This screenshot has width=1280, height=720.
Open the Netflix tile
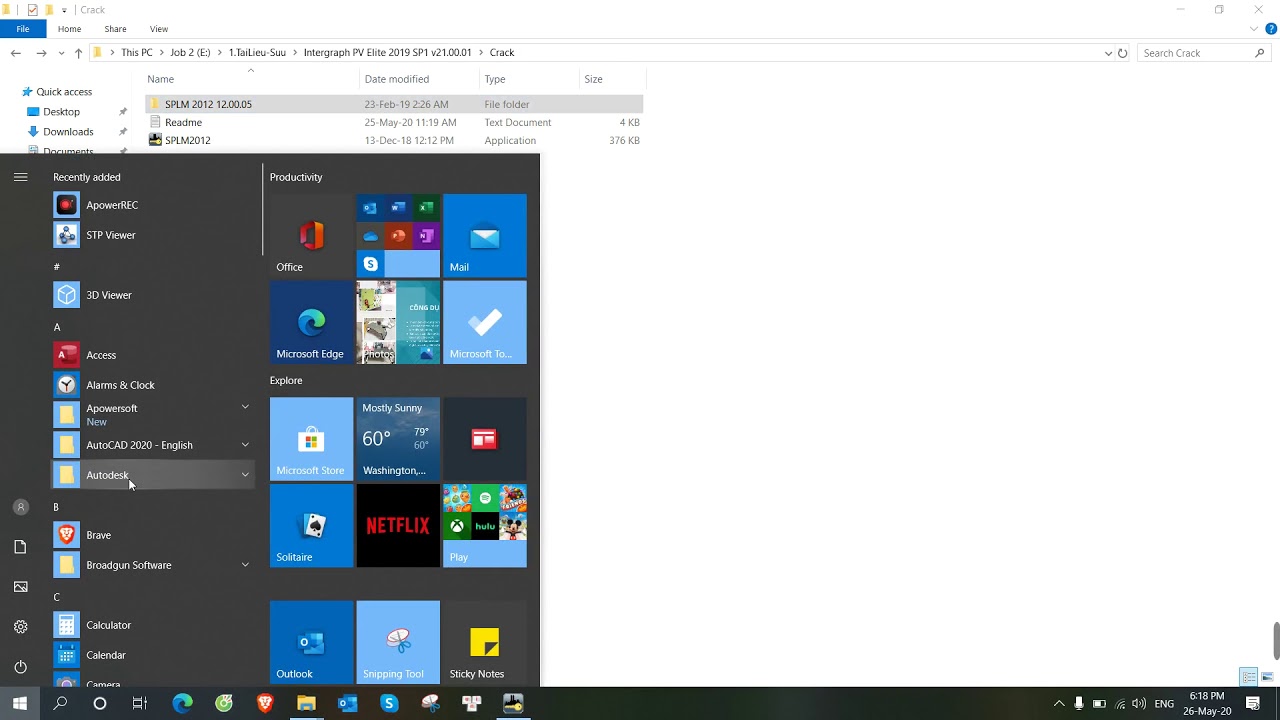point(398,526)
